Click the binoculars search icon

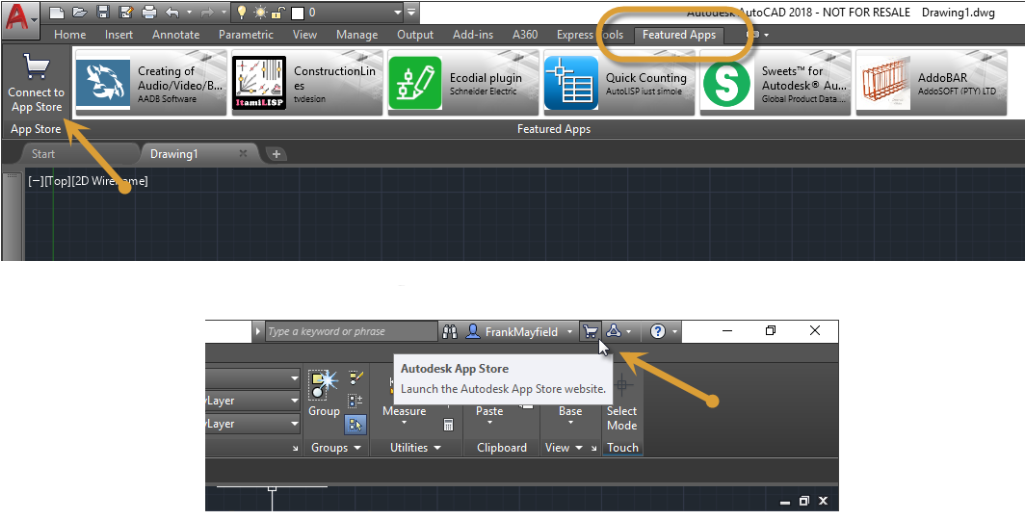pyautogui.click(x=450, y=332)
